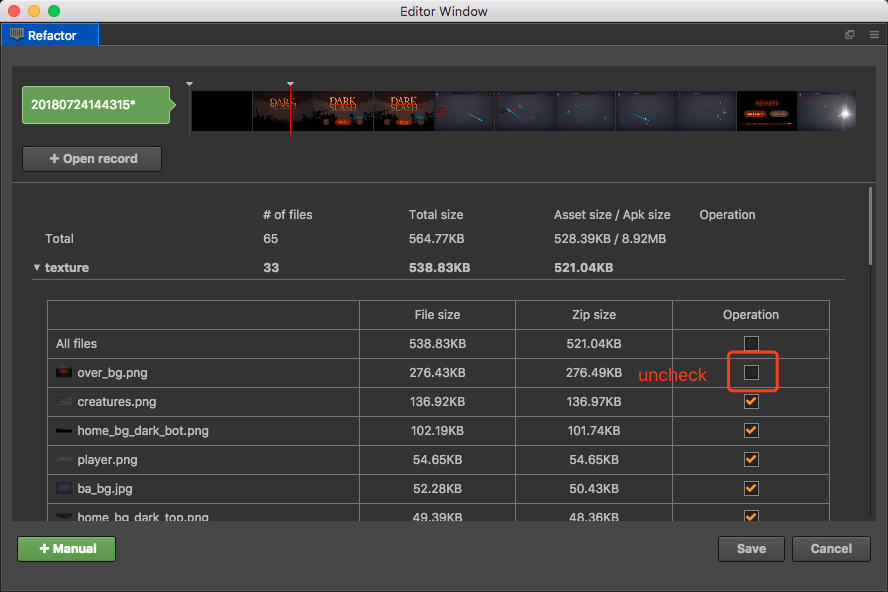Screen dimensions: 888x592
Task: Click the red timeline playhead marker
Action: (290, 108)
